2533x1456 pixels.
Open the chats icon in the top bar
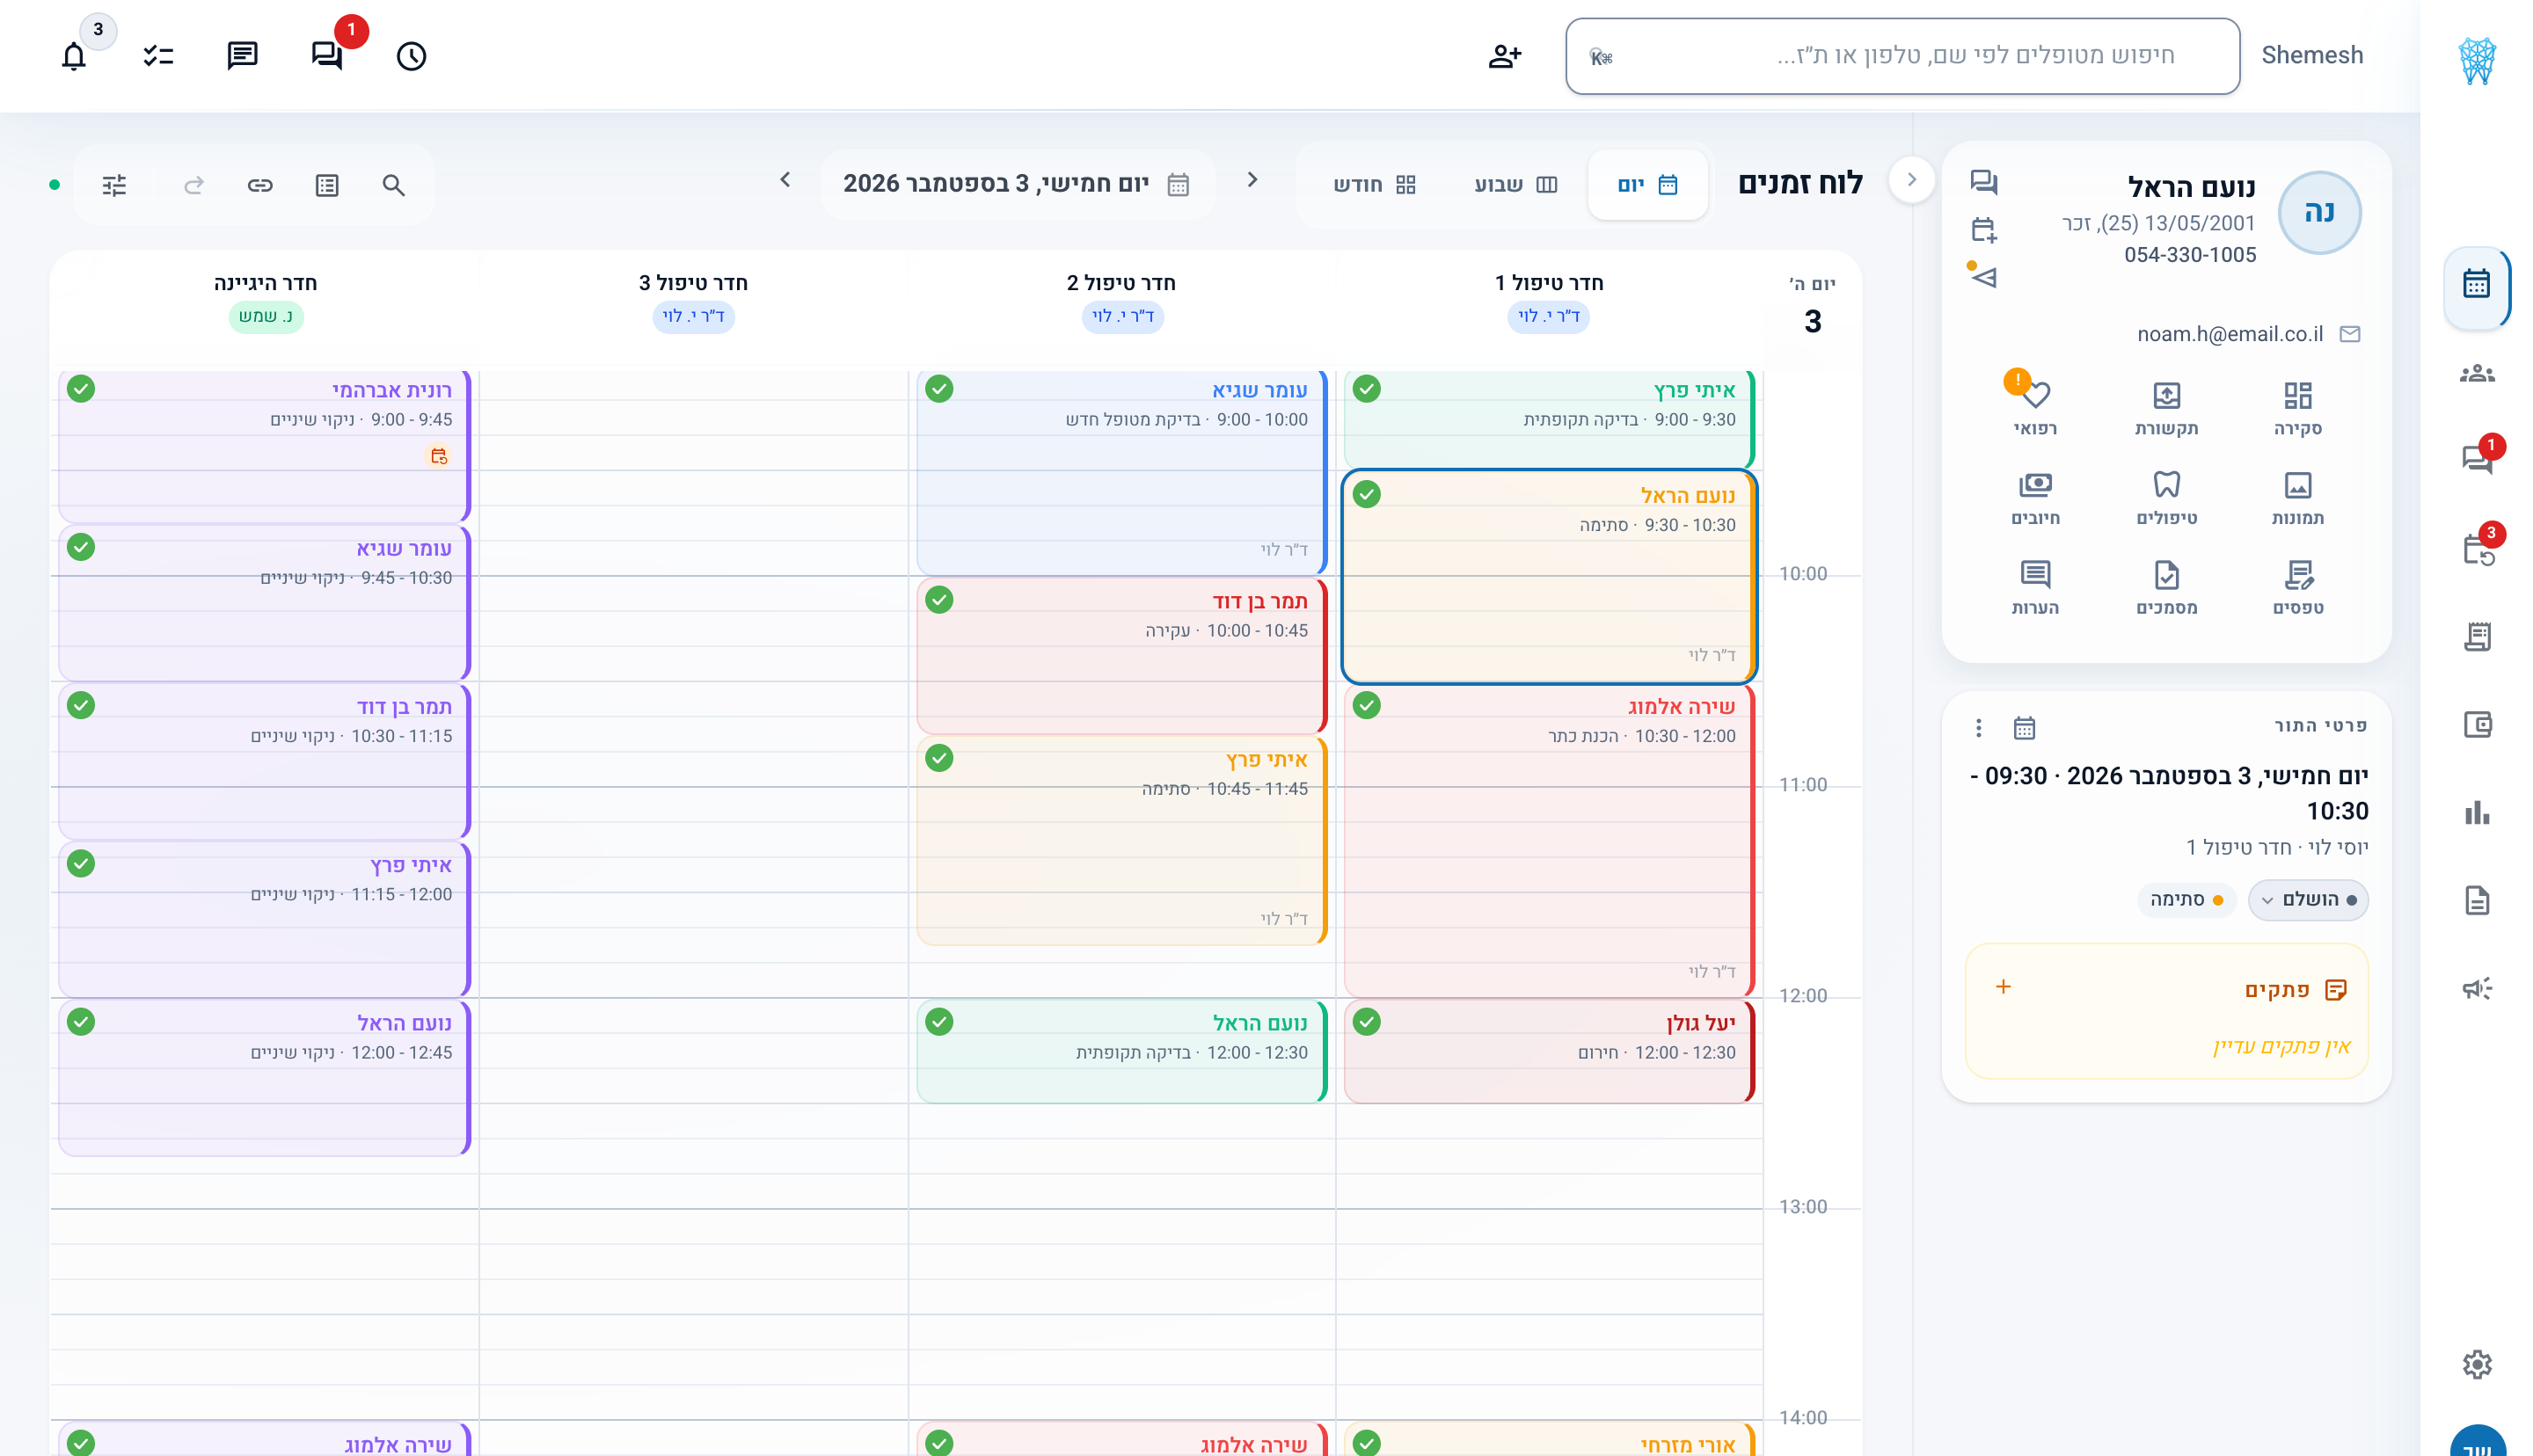tap(327, 56)
